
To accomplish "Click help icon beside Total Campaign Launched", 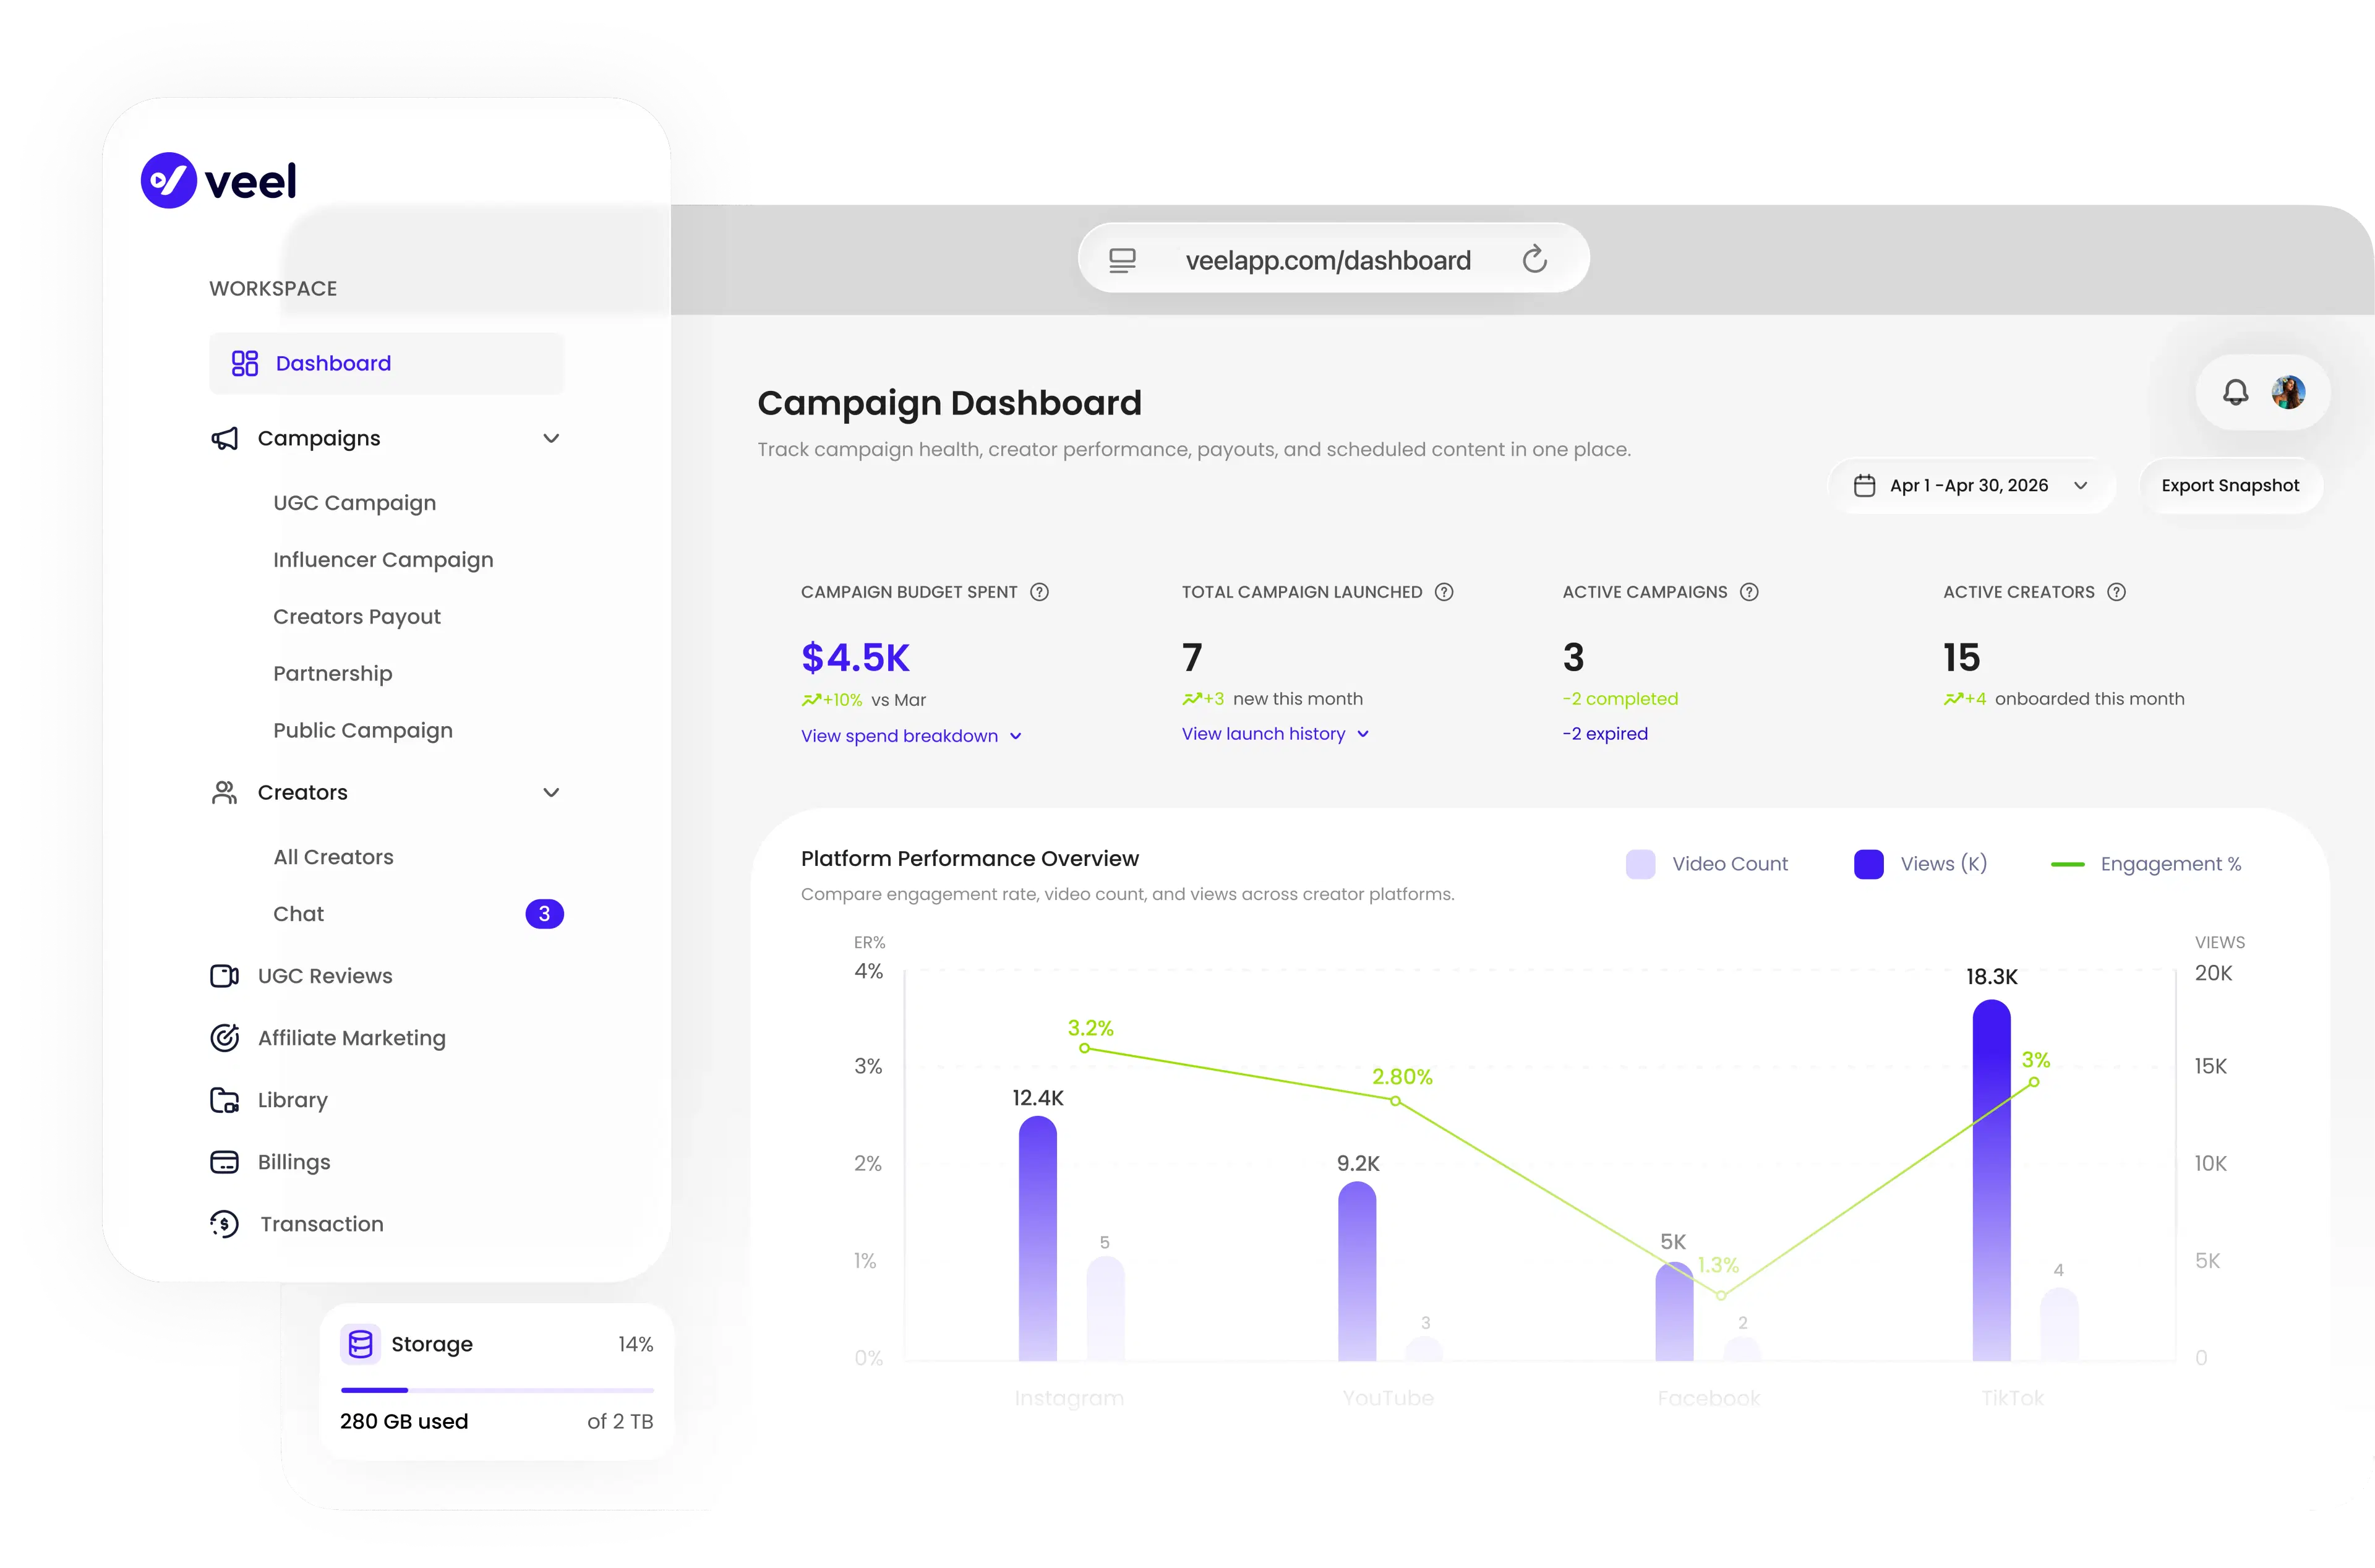I will click(x=1444, y=592).
